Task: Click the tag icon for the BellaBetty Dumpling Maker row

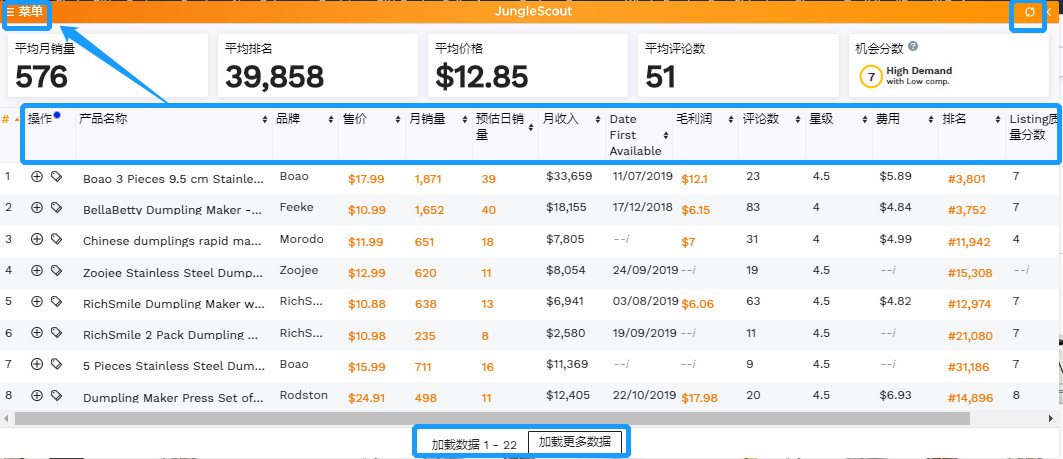Action: pyautogui.click(x=56, y=208)
